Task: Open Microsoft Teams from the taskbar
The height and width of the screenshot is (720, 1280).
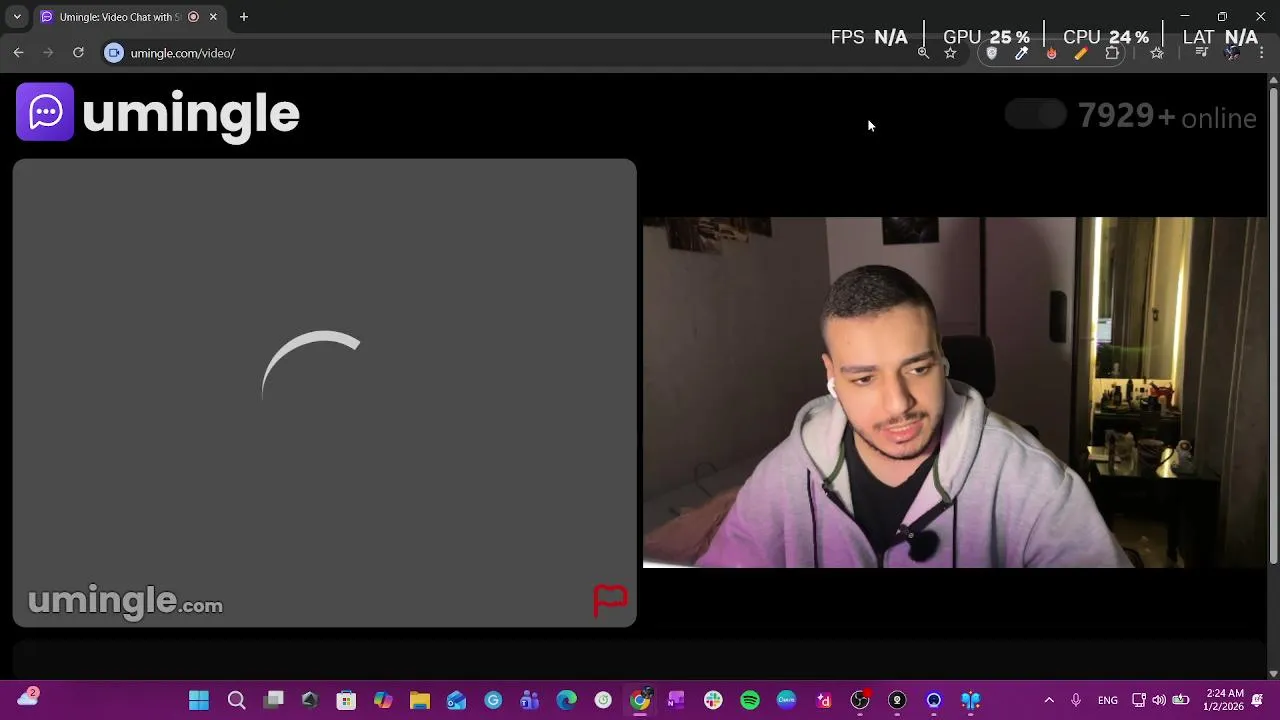Action: [530, 700]
